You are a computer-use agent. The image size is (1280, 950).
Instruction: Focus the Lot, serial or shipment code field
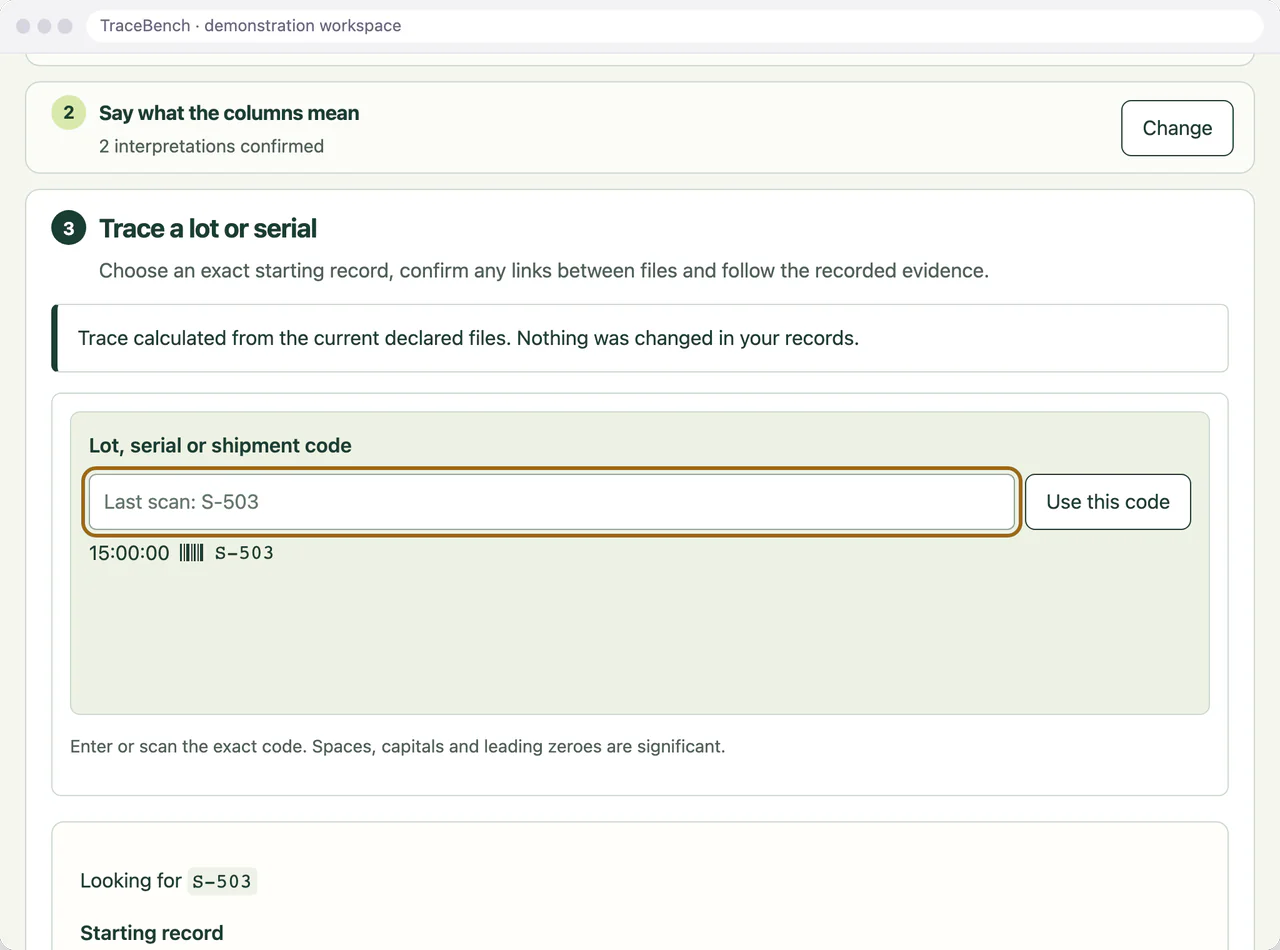(x=552, y=502)
